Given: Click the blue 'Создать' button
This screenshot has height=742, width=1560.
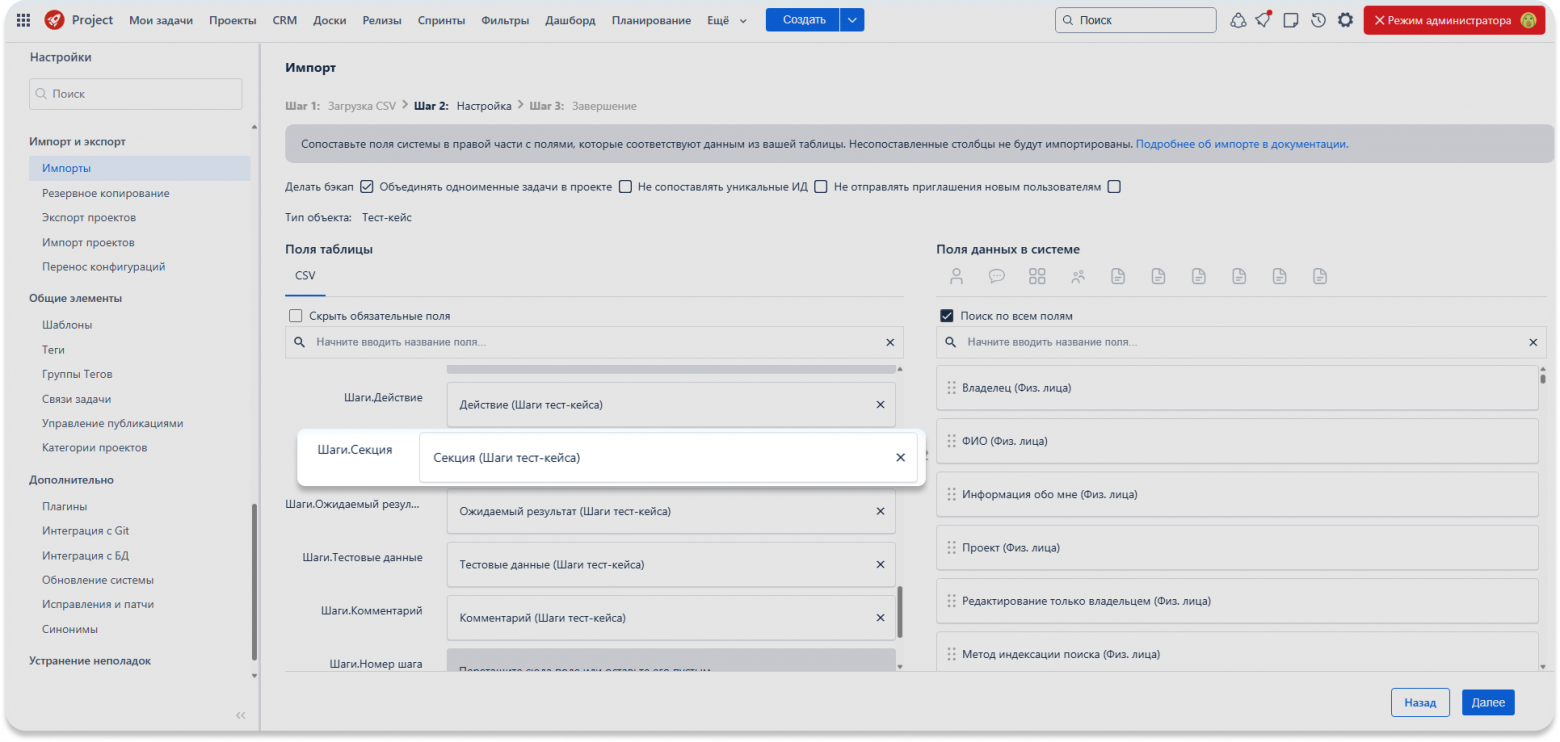Looking at the screenshot, I should pos(803,20).
